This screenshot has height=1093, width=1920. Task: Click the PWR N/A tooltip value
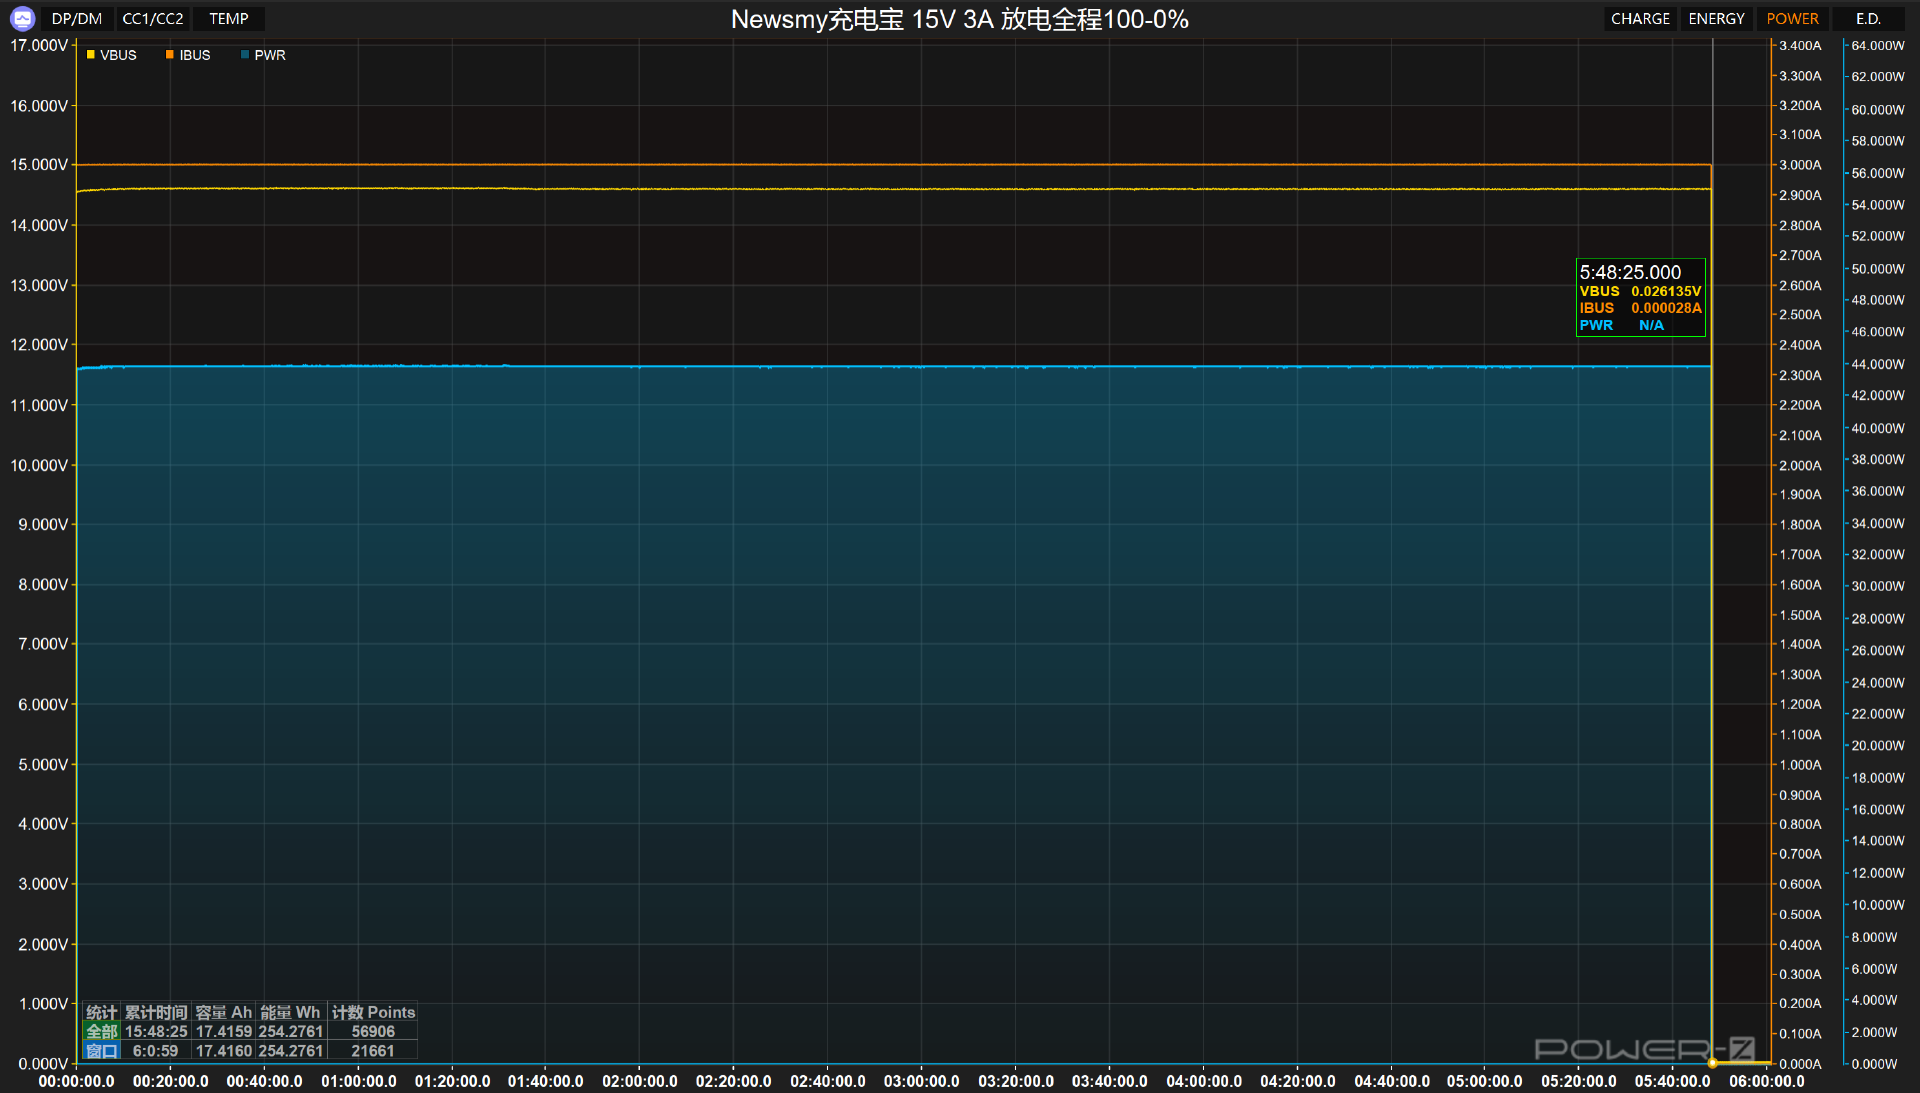[1622, 325]
